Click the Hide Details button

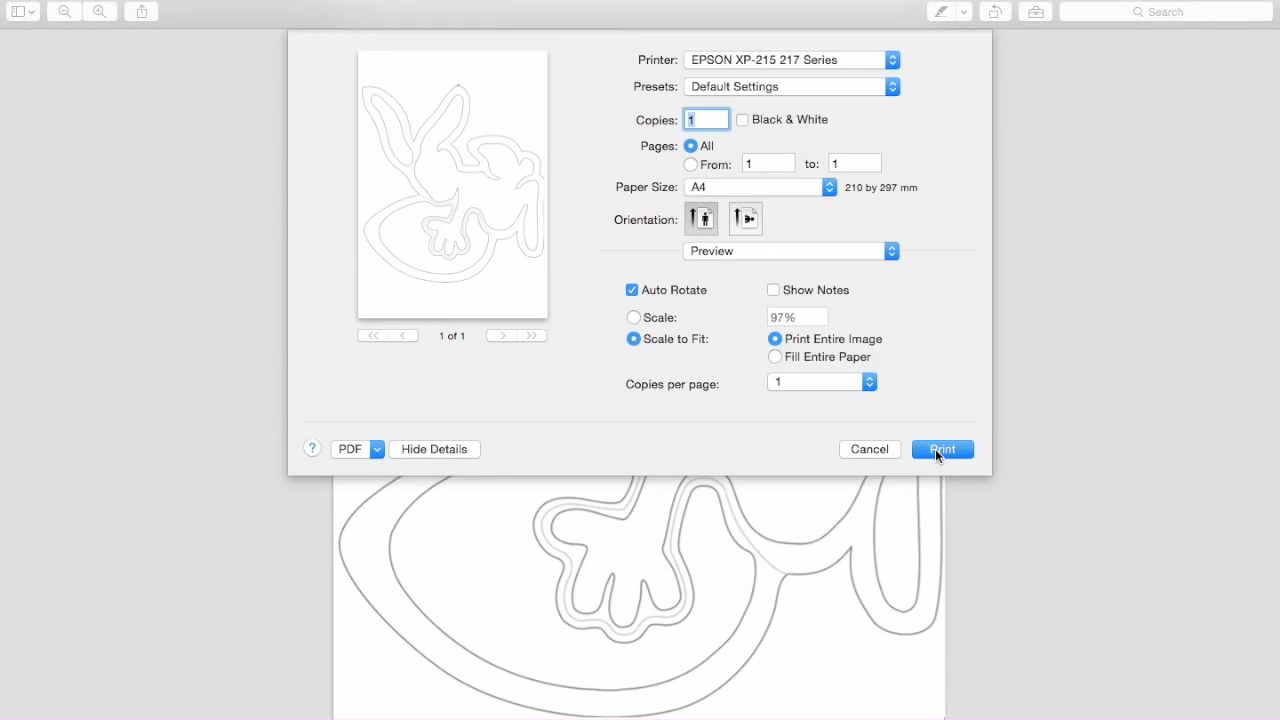434,449
